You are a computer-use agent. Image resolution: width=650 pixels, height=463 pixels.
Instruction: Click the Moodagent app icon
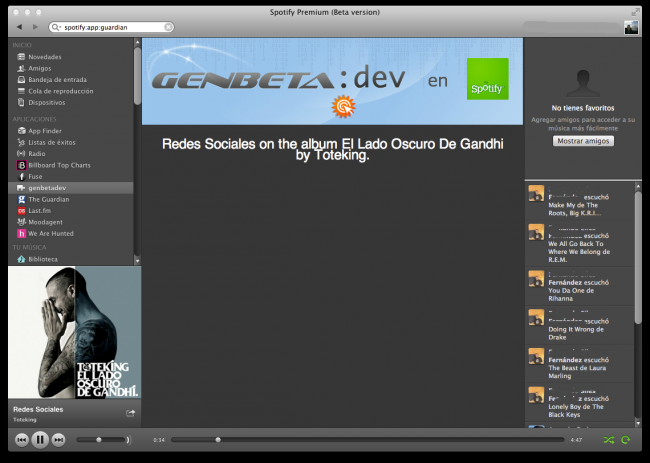(x=21, y=222)
